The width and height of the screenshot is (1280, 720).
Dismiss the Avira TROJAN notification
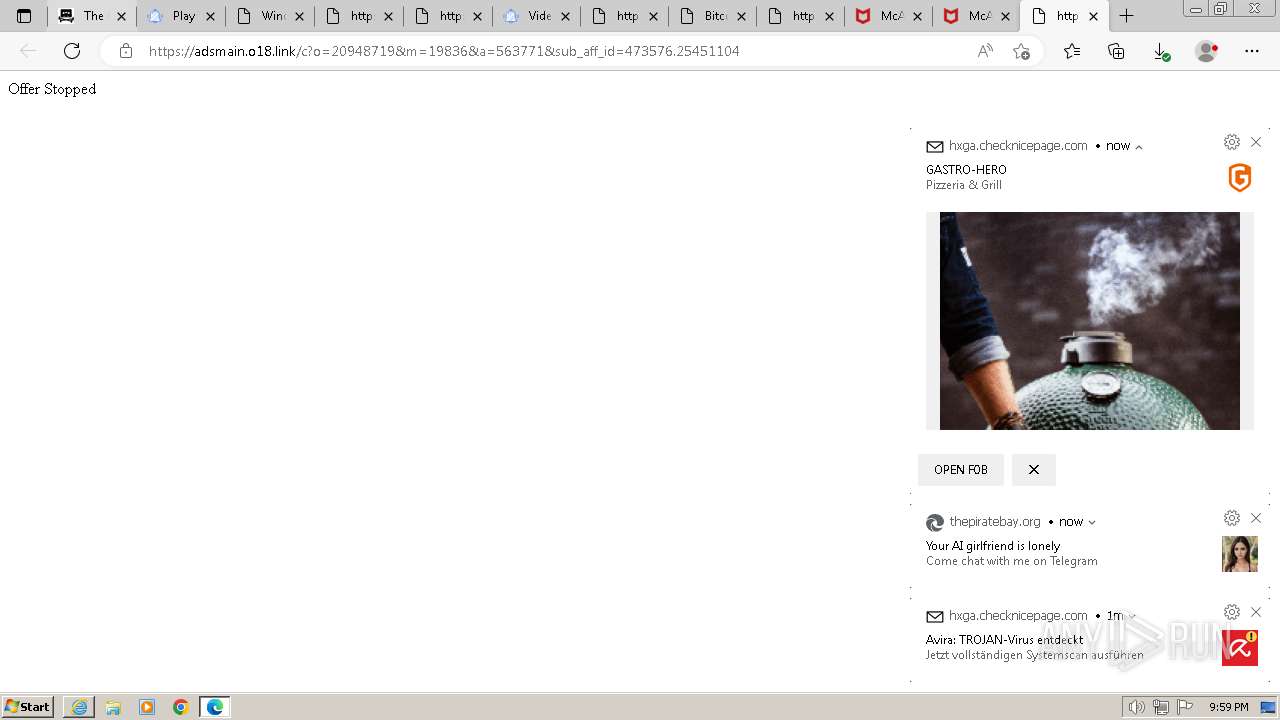1256,612
